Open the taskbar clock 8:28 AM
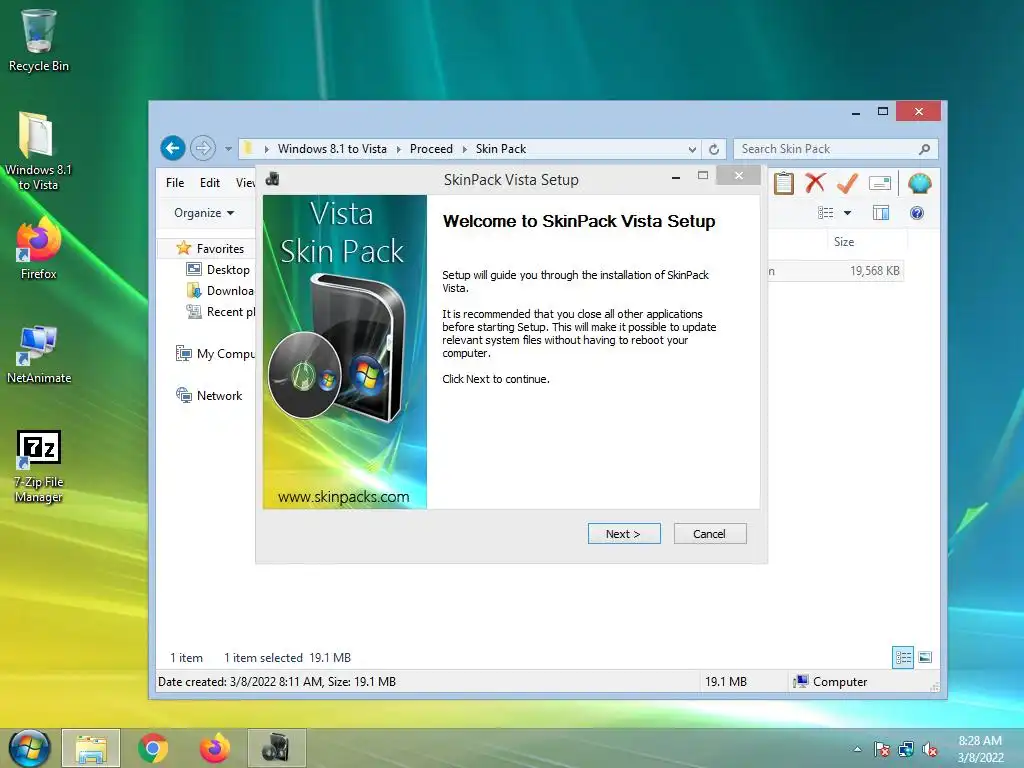 (980, 749)
